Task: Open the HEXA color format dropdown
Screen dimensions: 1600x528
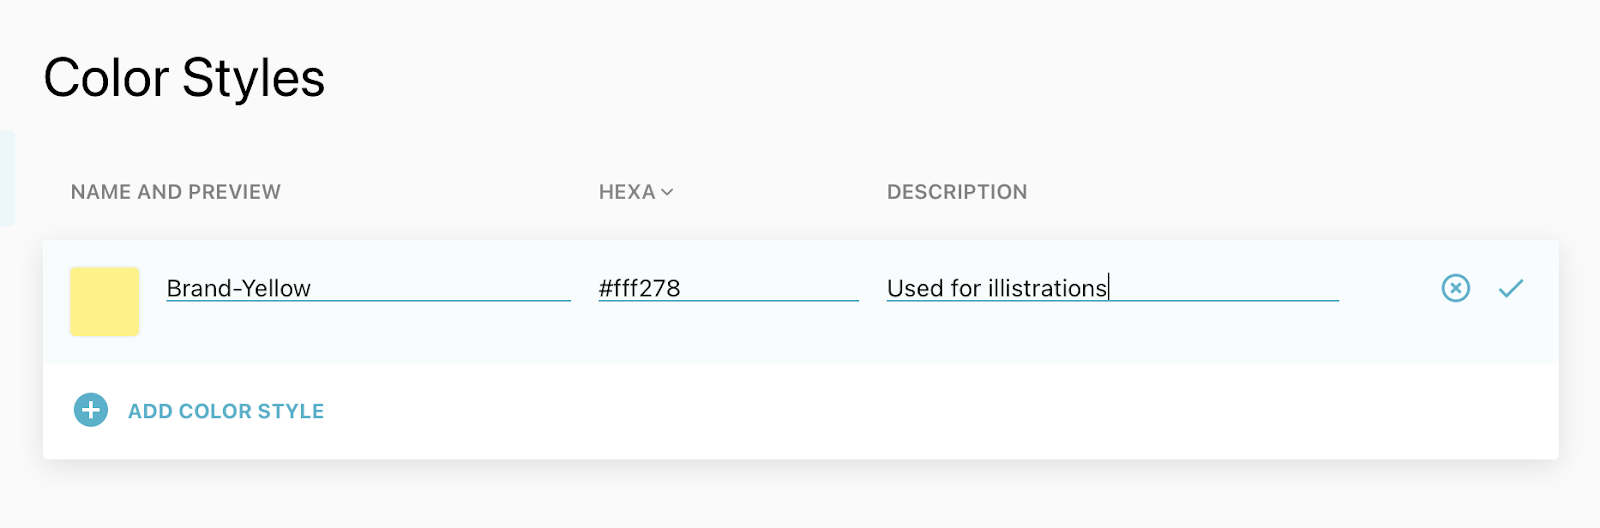Action: click(636, 192)
